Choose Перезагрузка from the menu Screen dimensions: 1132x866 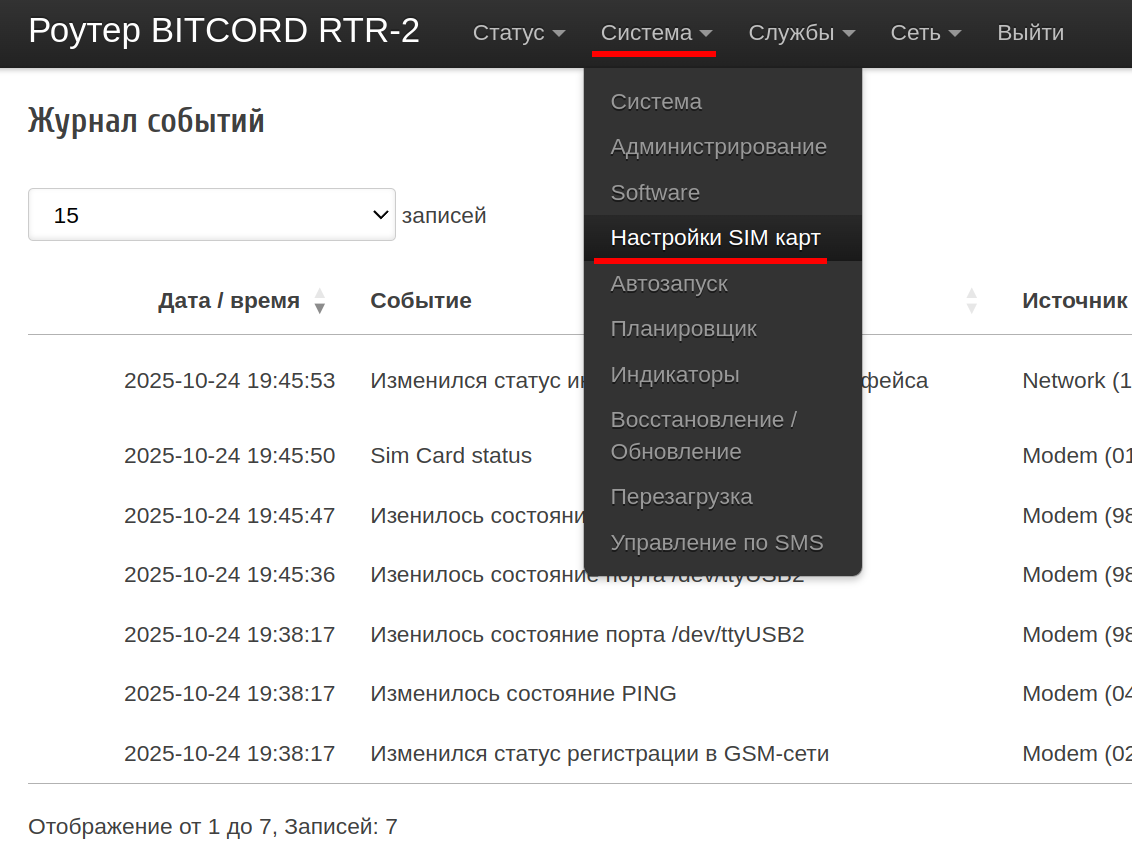coord(681,497)
